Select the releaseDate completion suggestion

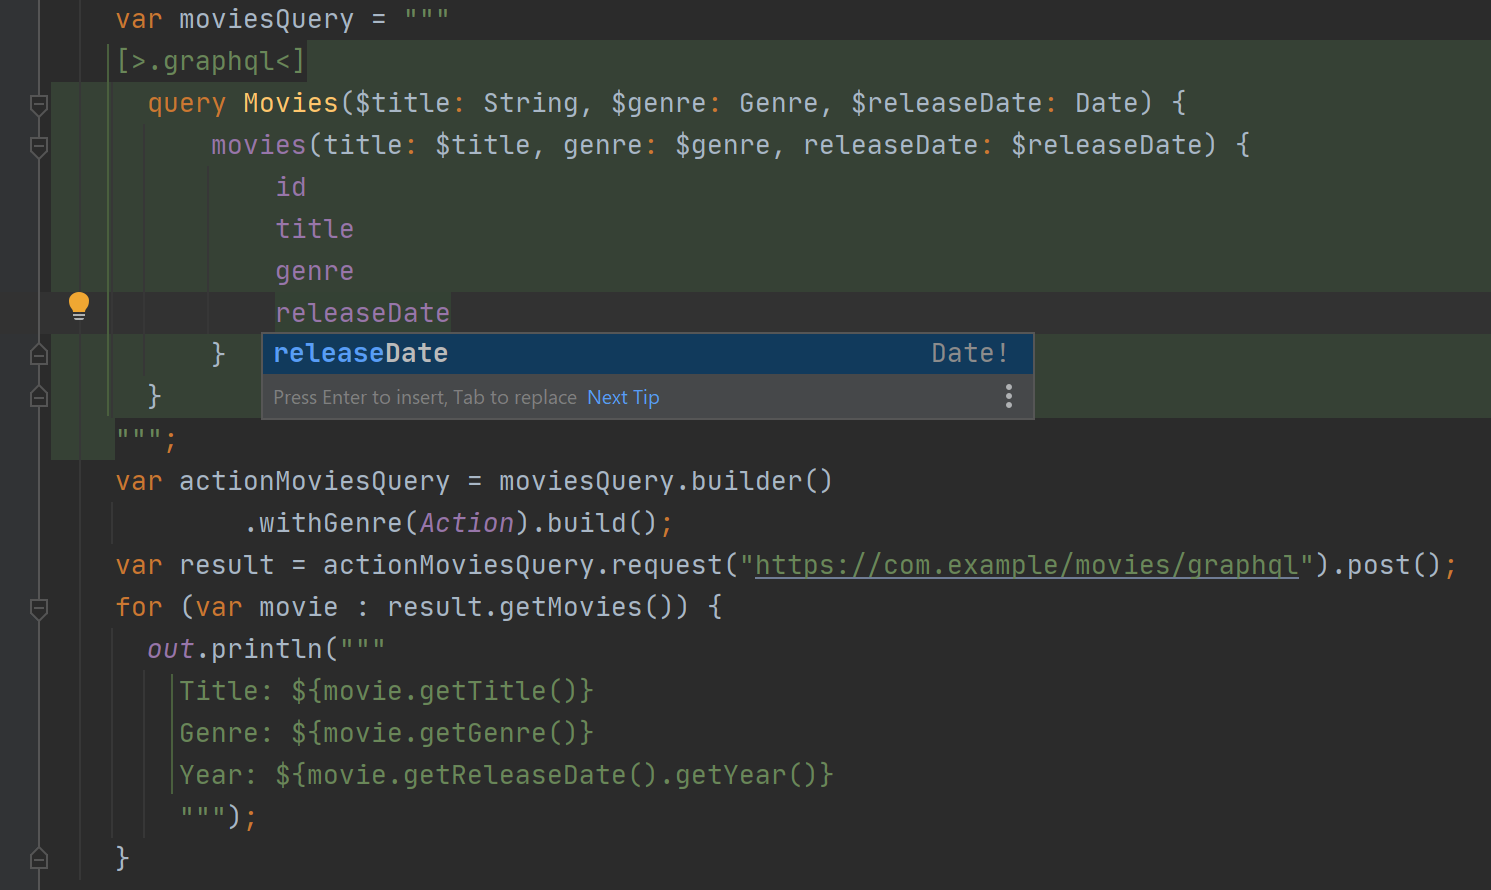647,354
